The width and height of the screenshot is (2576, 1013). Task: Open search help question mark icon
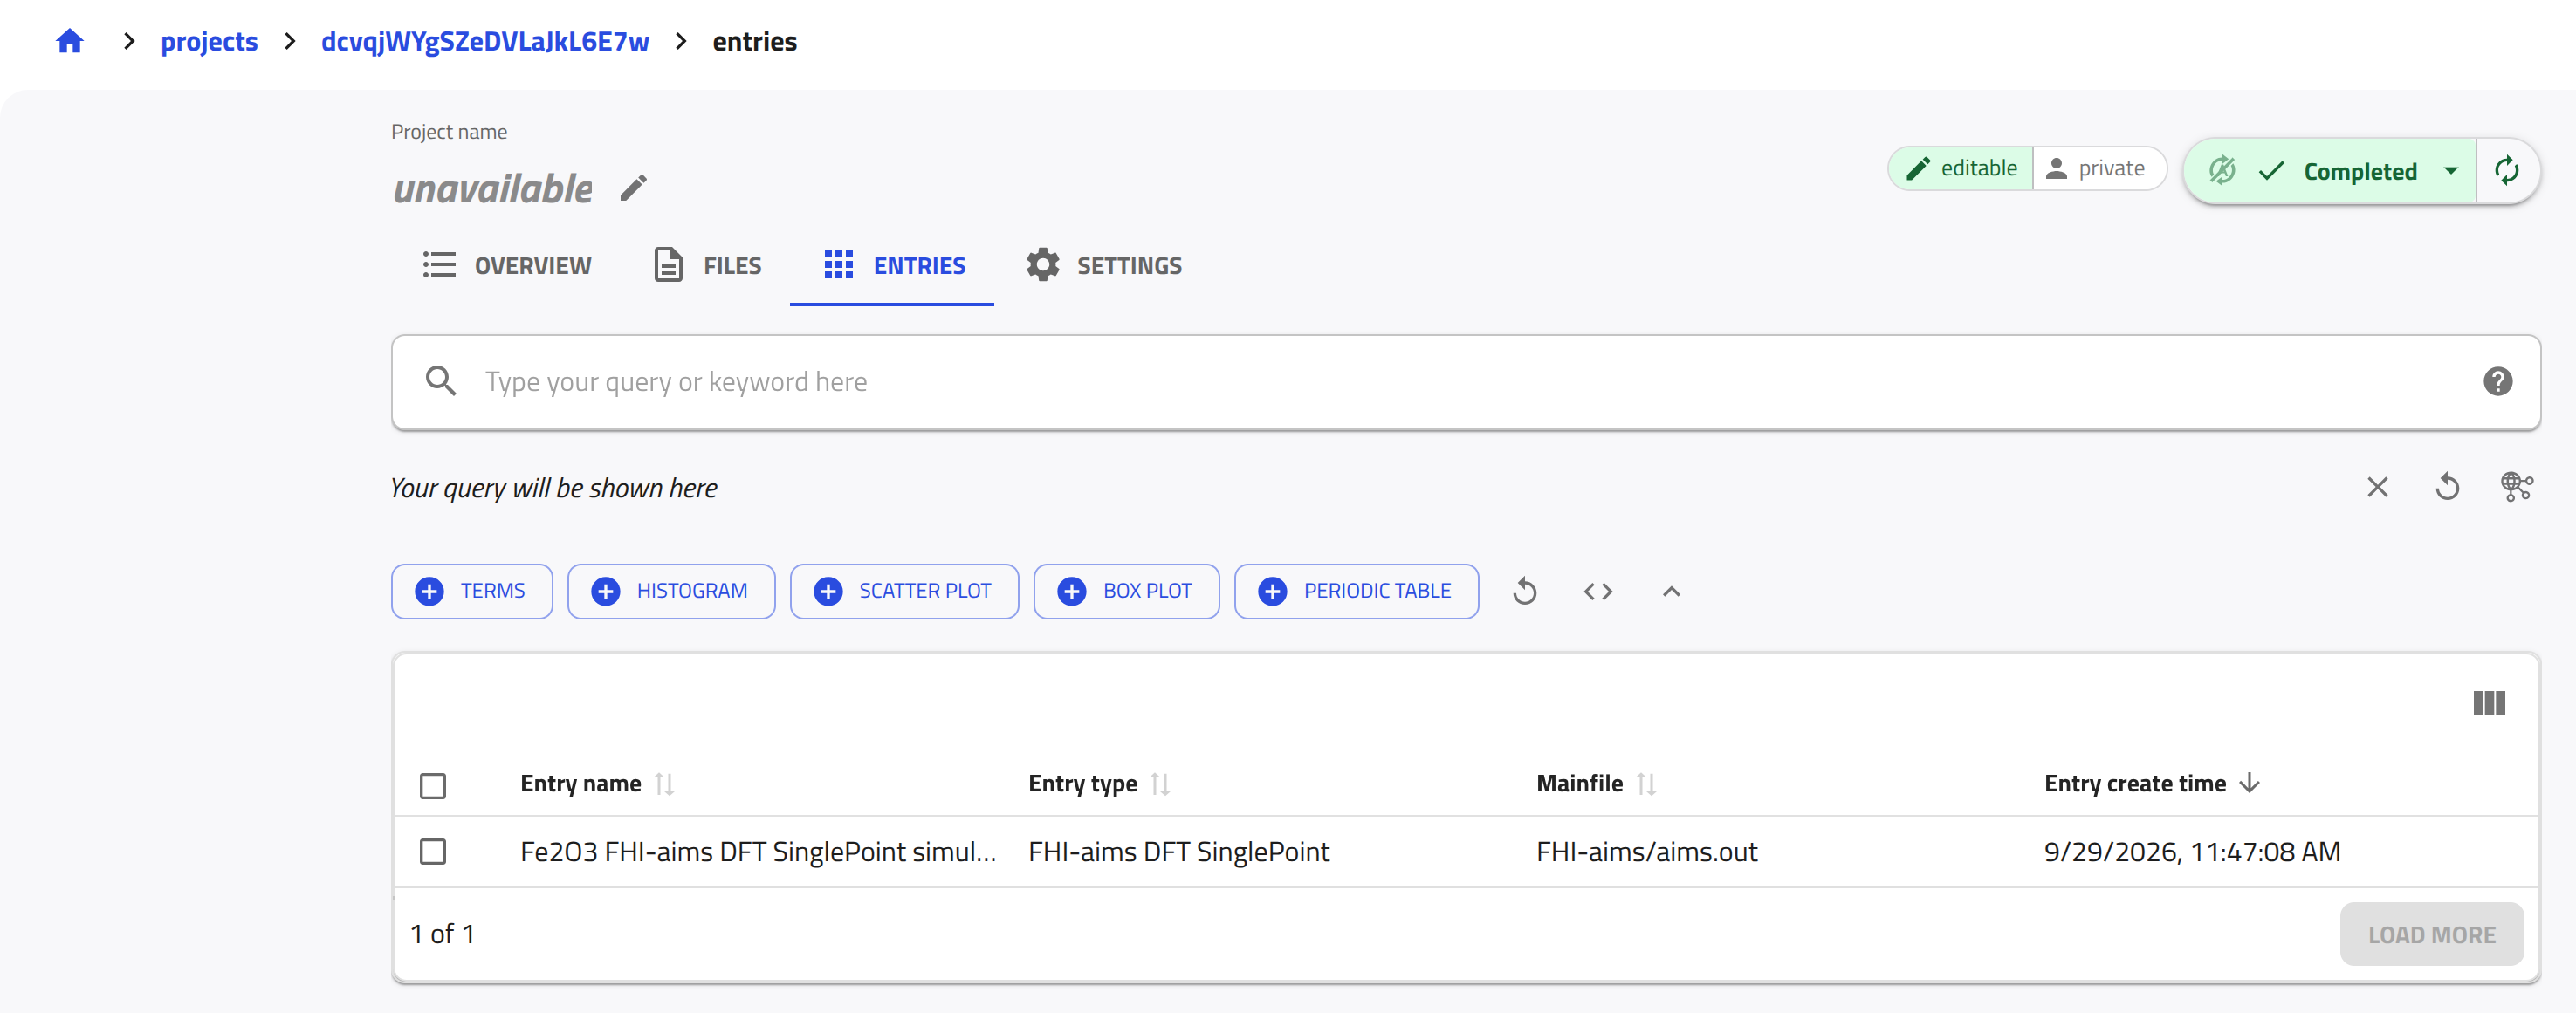tap(2497, 381)
